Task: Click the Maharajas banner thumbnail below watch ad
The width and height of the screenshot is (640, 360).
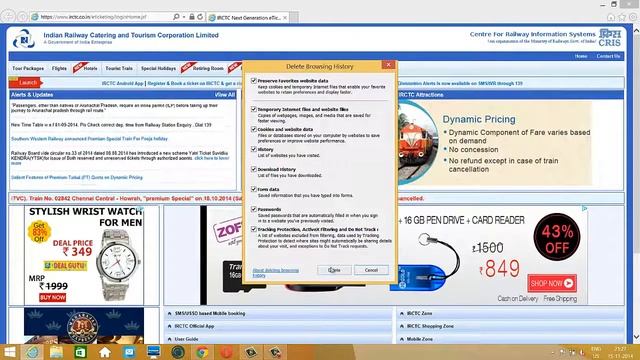Action: coord(84,326)
